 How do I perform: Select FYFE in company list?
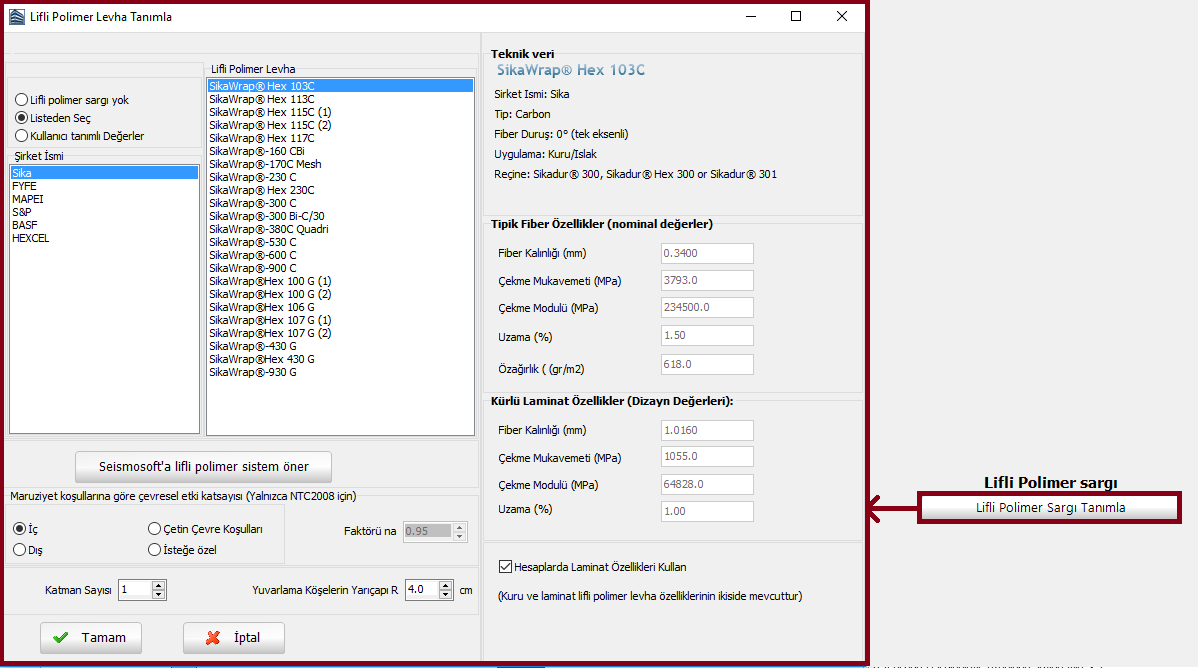[24, 186]
